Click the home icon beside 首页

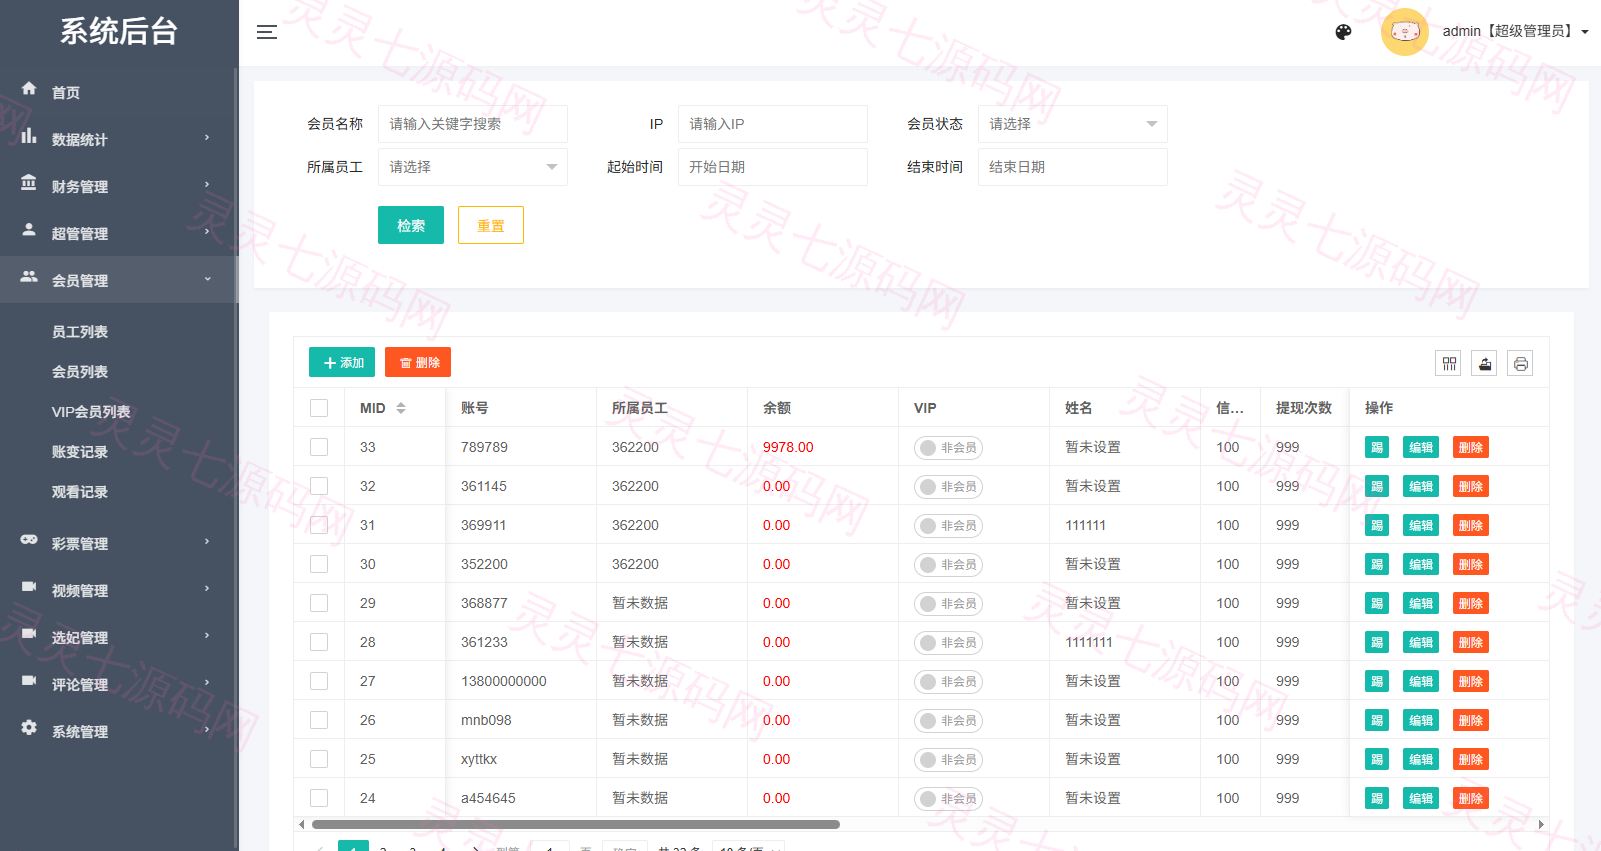tap(29, 89)
